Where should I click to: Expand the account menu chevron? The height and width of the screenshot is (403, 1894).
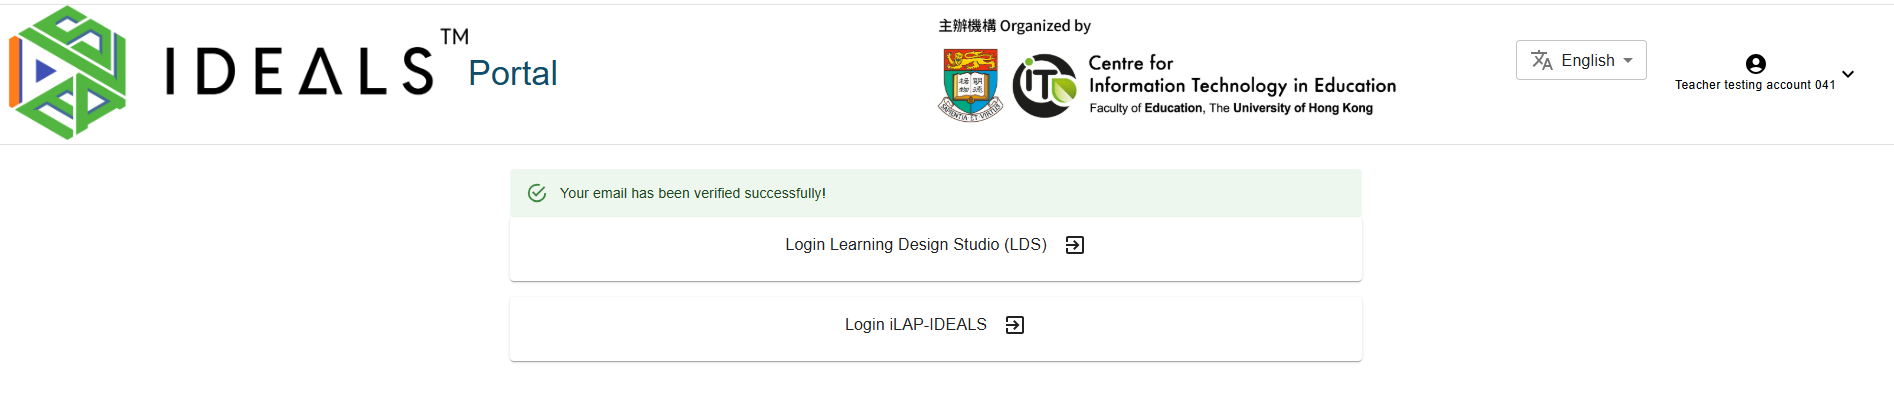[1848, 74]
